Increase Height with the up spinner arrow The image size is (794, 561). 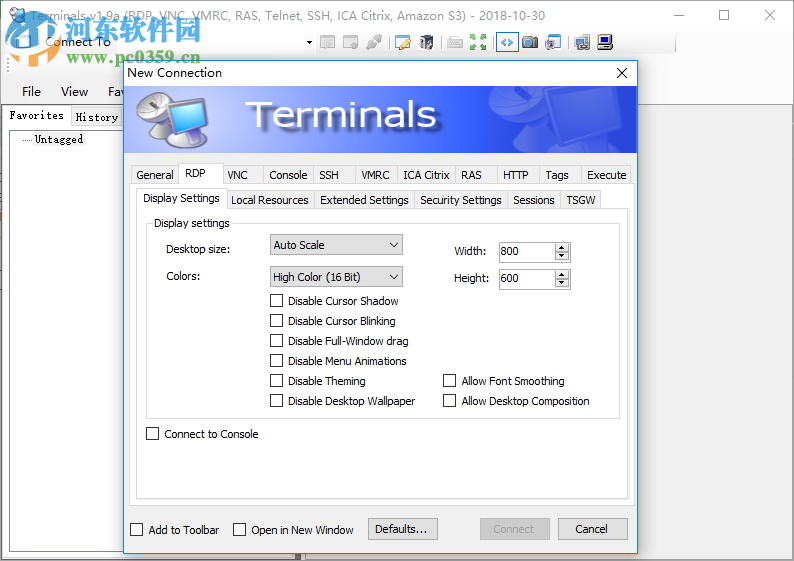pyautogui.click(x=562, y=274)
